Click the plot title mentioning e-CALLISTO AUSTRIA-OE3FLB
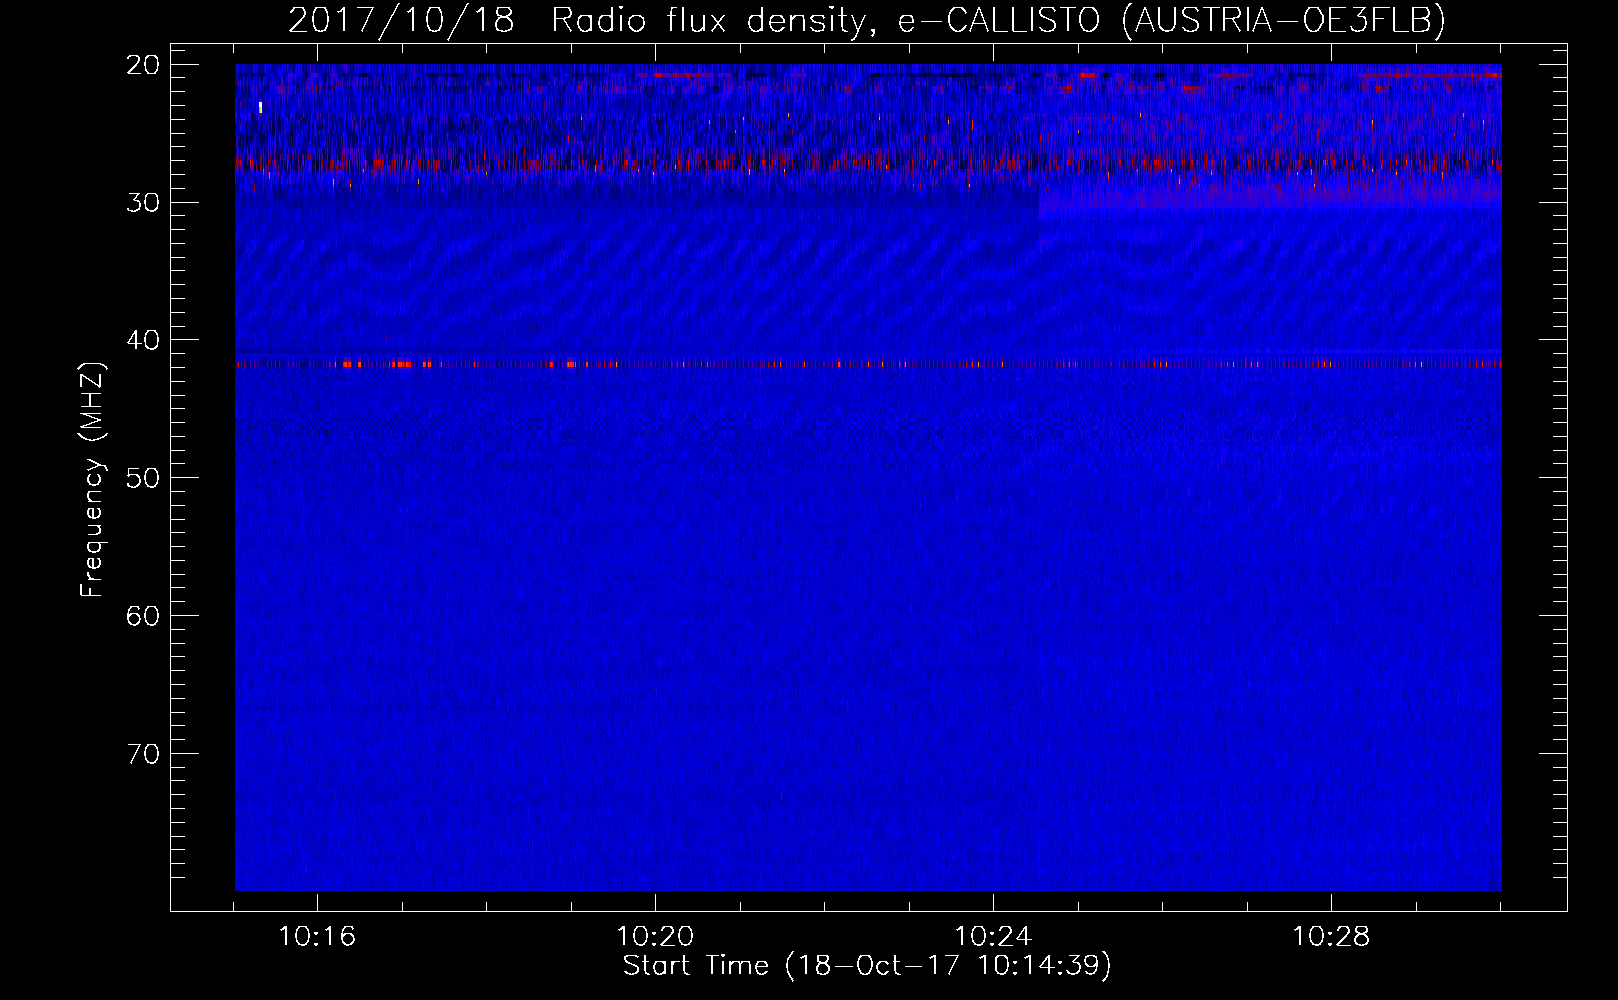This screenshot has width=1618, height=1000. [867, 20]
